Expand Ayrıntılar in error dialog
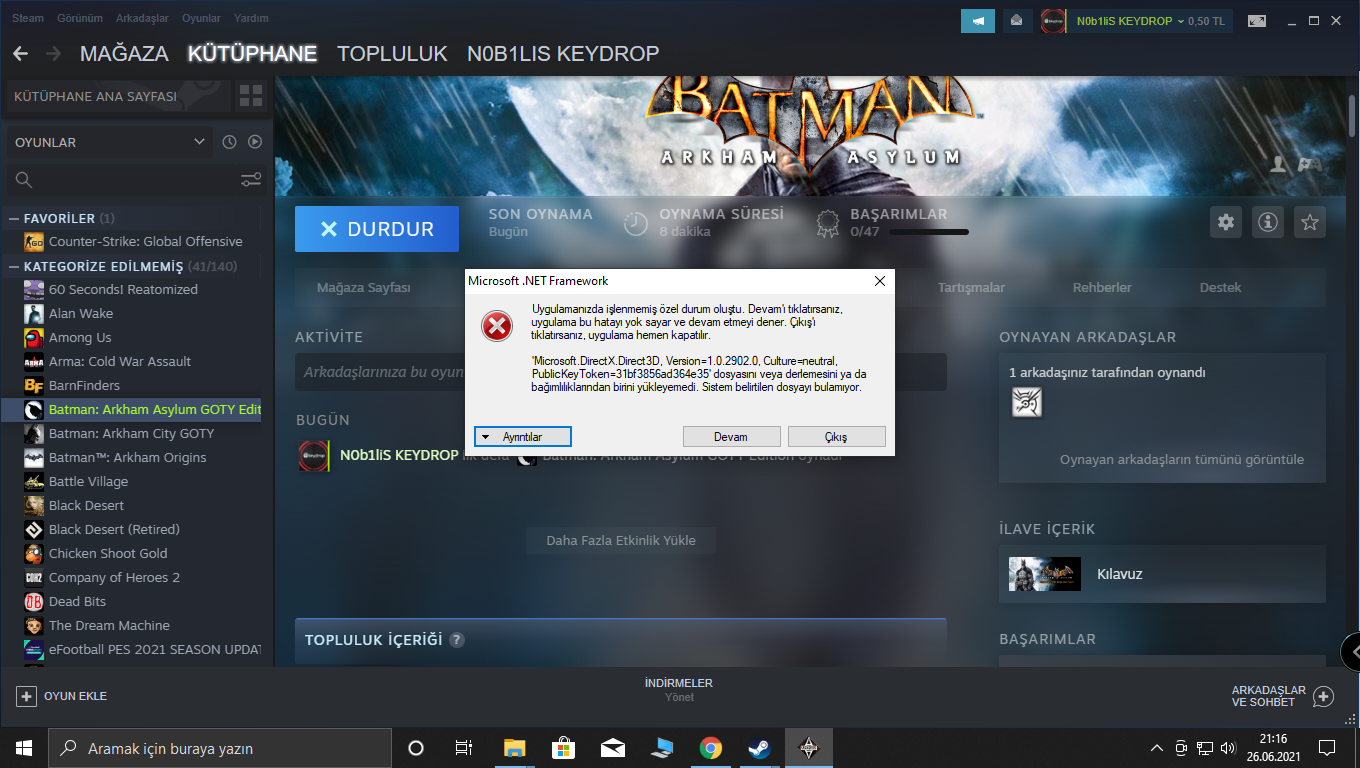Image resolution: width=1360 pixels, height=768 pixels. (x=522, y=437)
